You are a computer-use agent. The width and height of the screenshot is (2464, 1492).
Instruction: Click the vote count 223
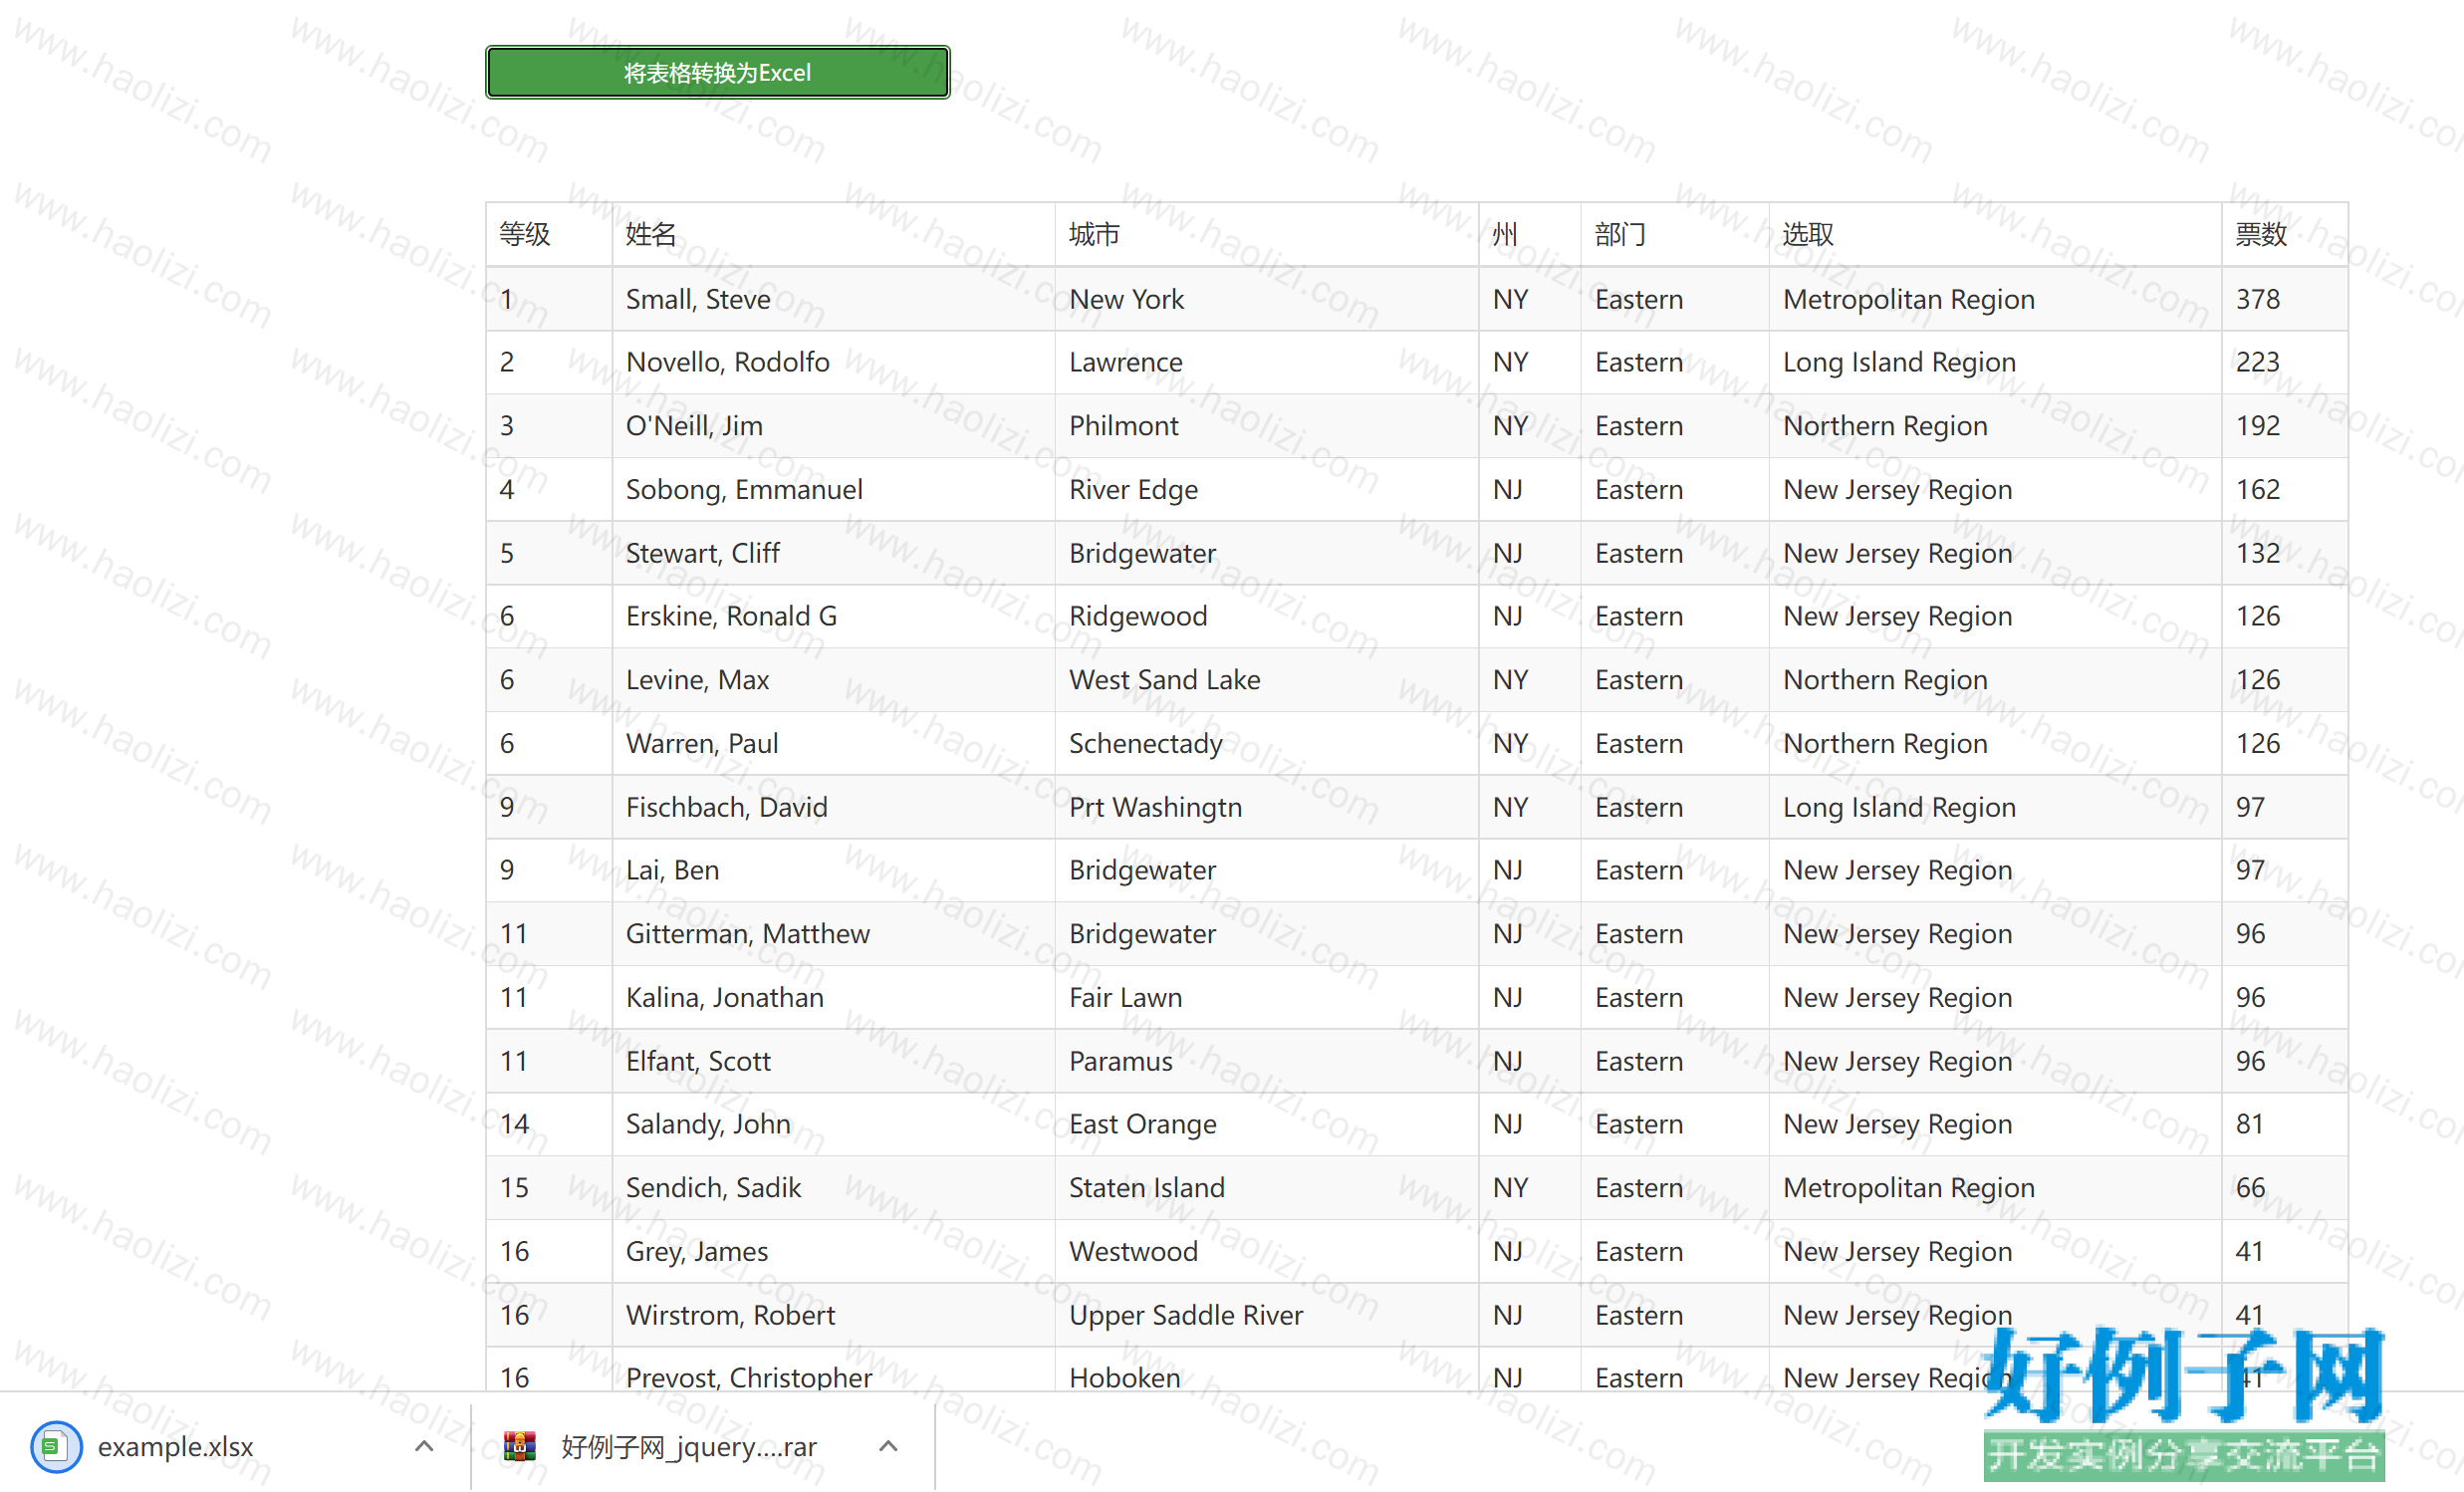[2258, 362]
